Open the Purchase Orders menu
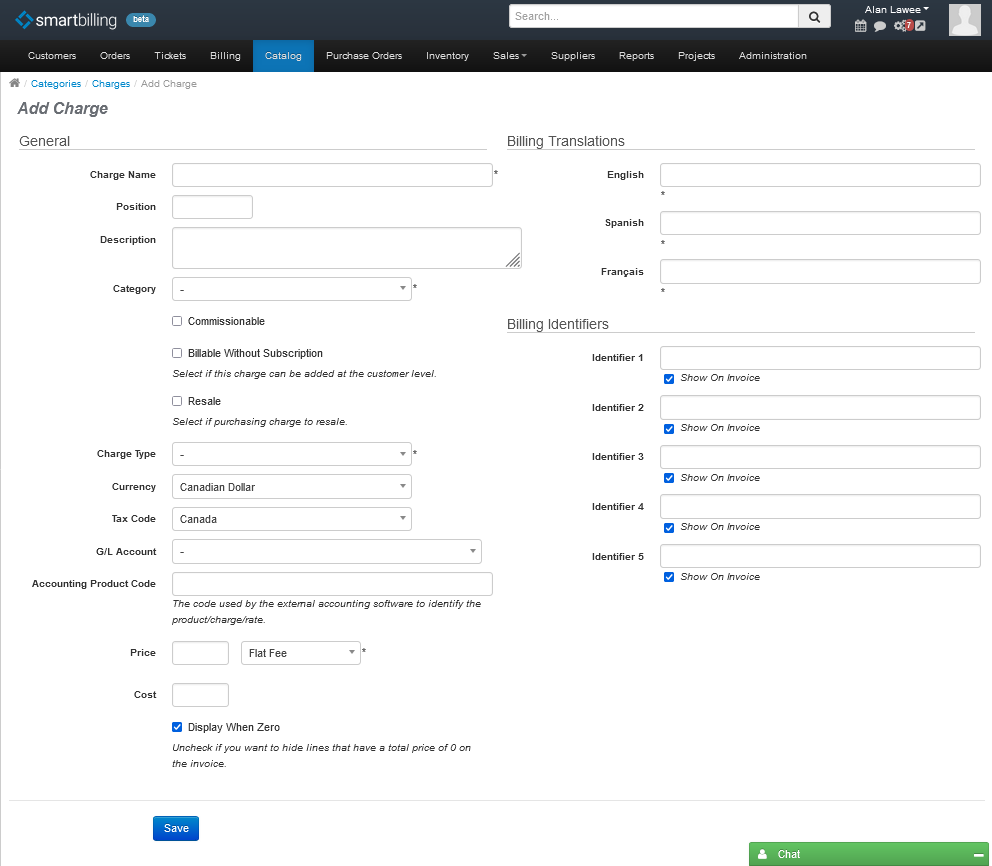992x866 pixels. [x=364, y=56]
